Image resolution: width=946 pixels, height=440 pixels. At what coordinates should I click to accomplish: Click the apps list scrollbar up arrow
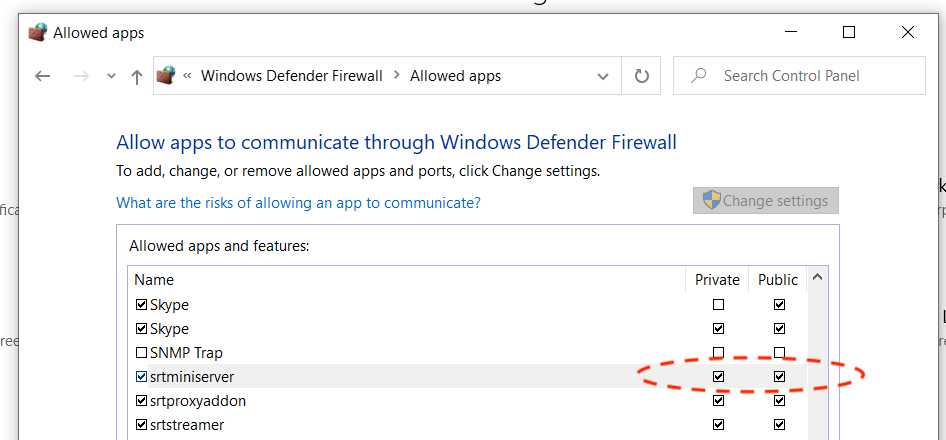point(817,278)
